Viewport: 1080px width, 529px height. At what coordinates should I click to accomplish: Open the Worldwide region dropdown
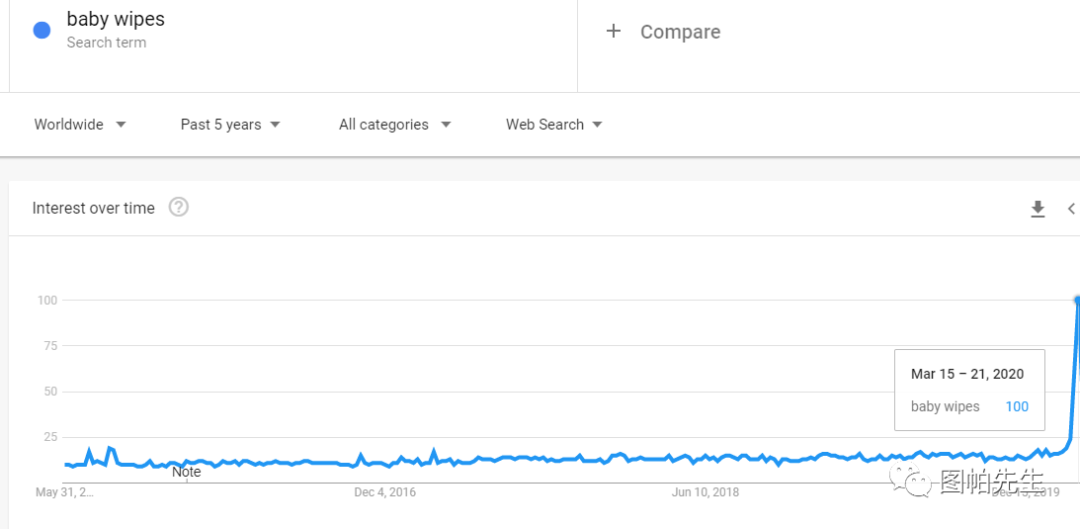click(x=80, y=124)
